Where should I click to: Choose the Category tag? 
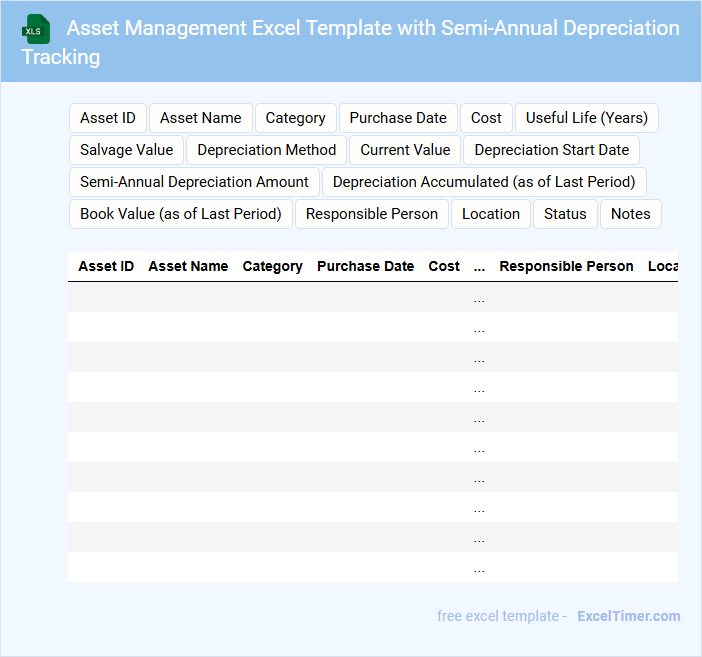(x=295, y=118)
